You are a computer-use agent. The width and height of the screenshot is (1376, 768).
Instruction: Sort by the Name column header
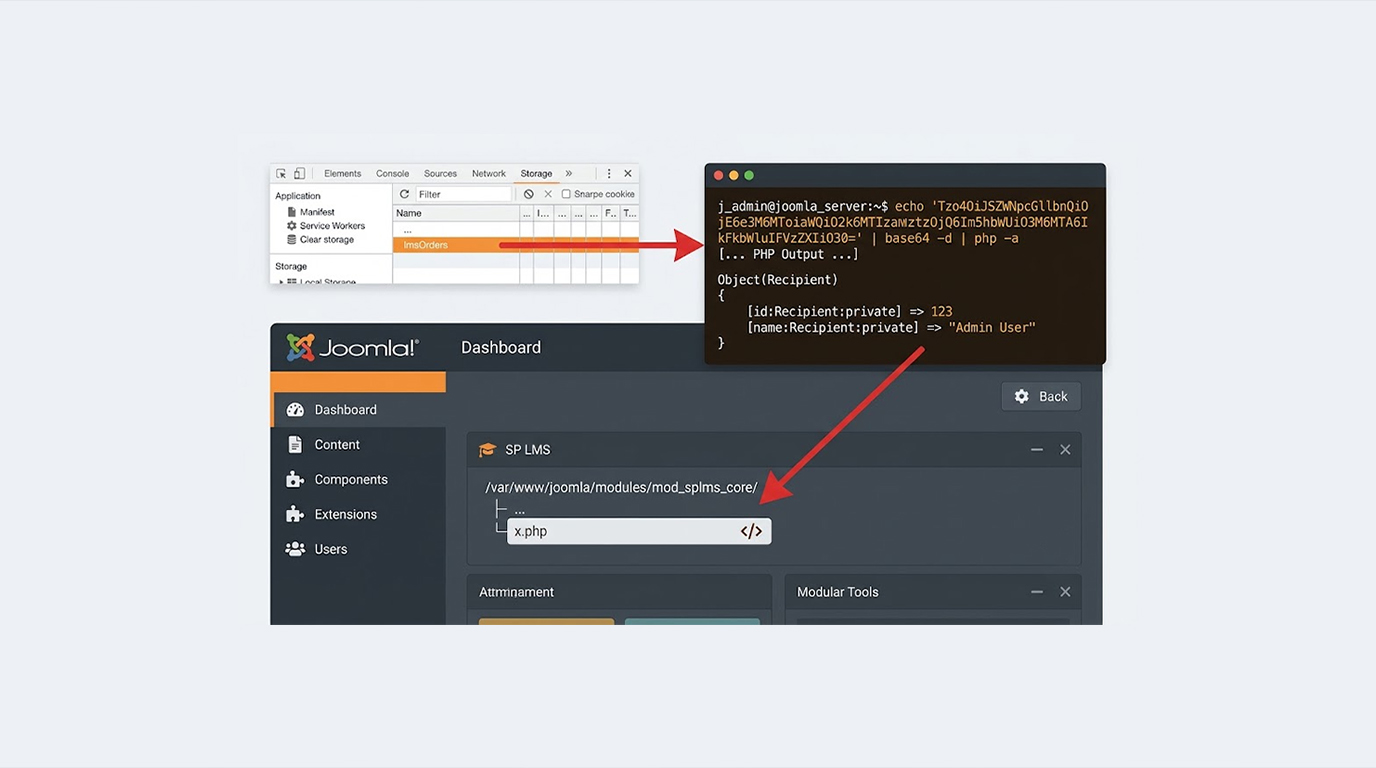click(456, 213)
